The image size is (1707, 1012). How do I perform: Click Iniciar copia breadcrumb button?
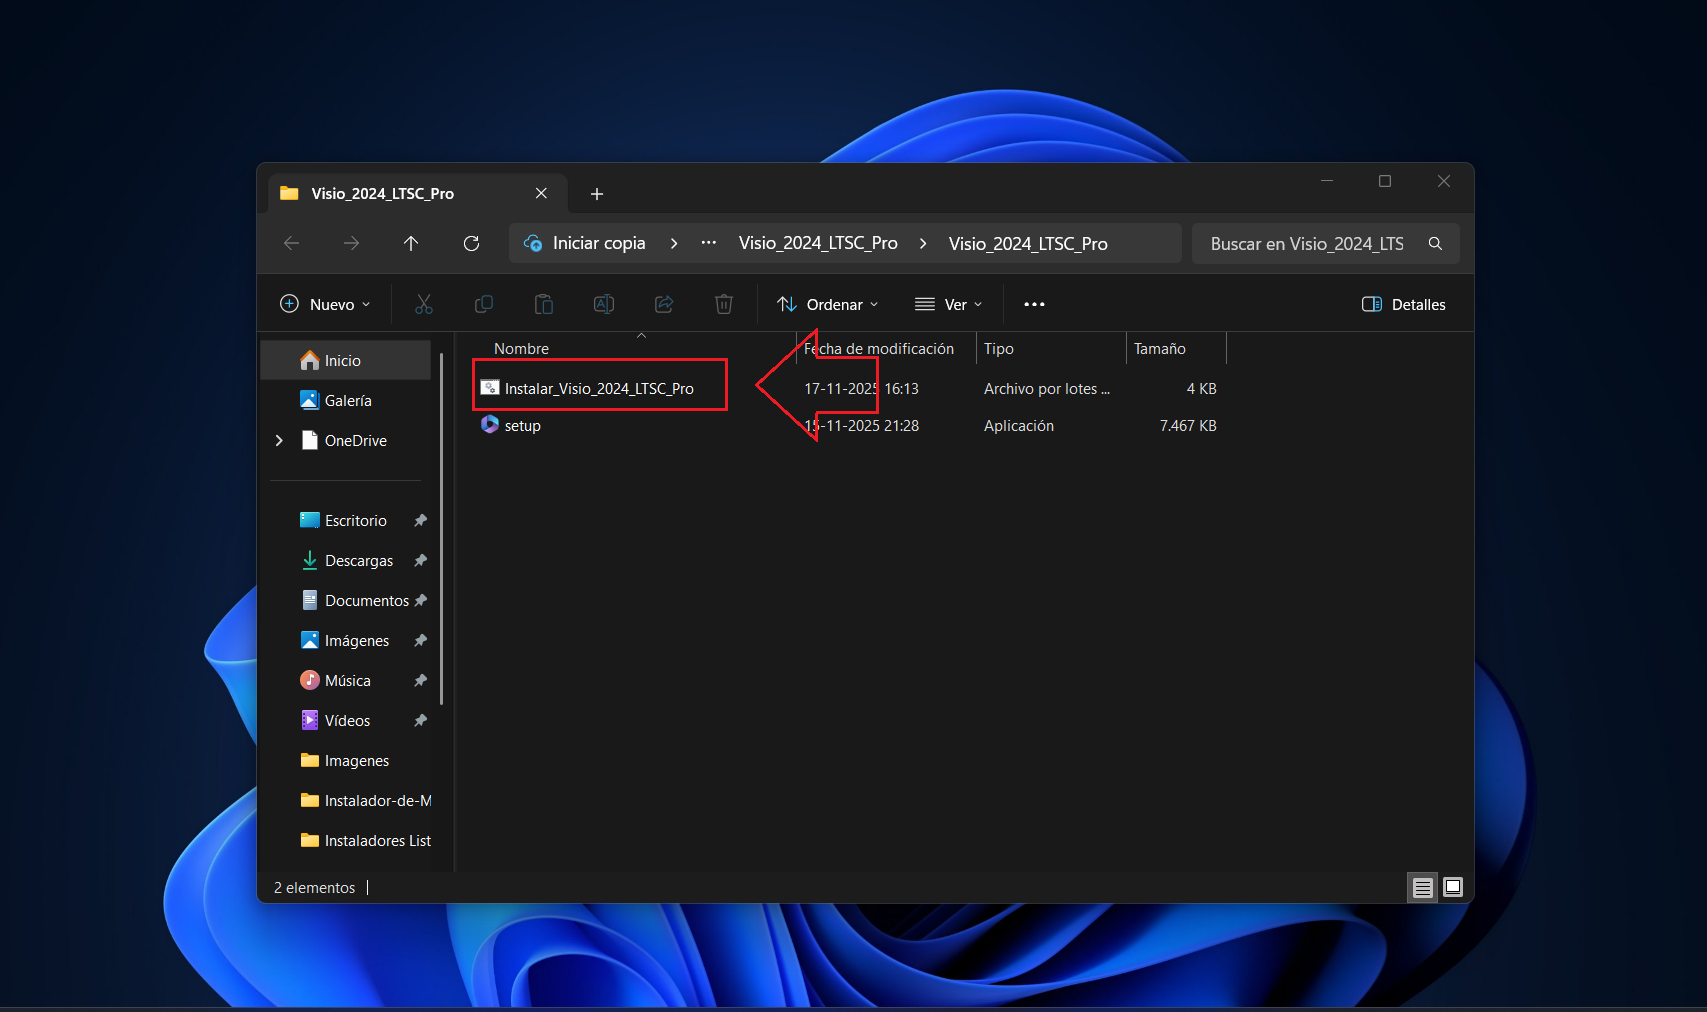click(x=599, y=243)
